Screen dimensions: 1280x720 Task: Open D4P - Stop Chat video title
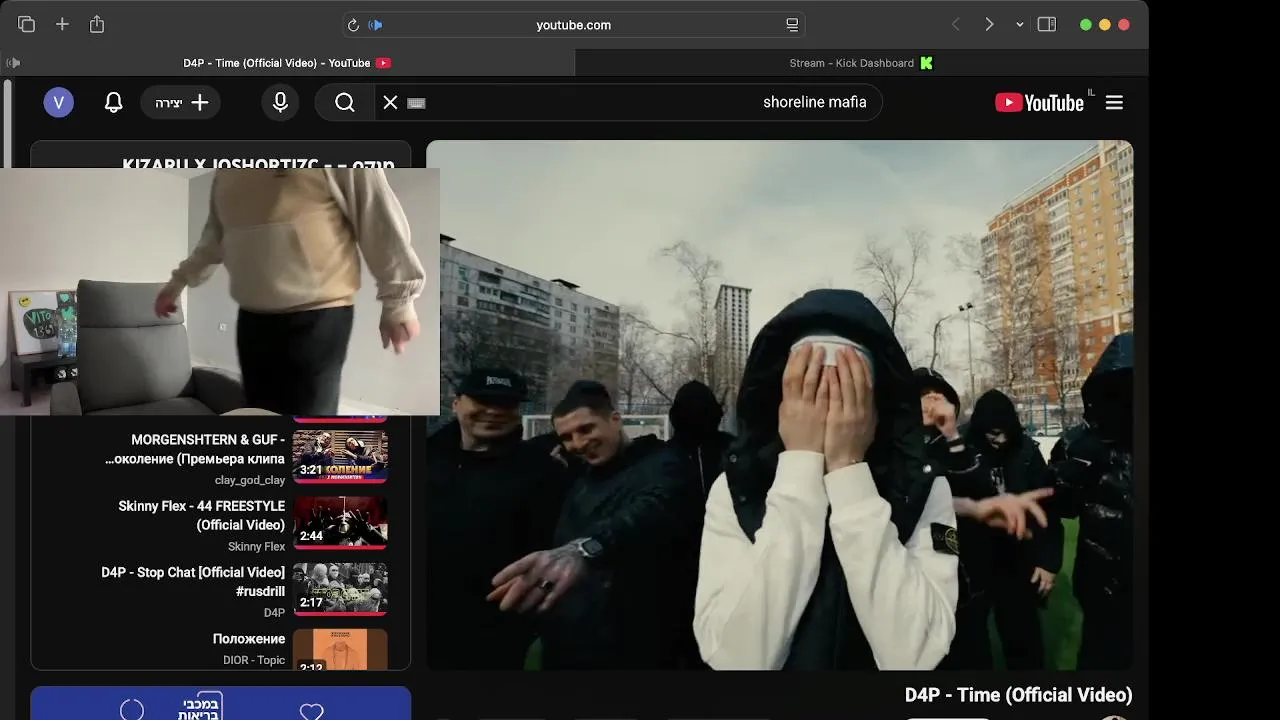tap(193, 581)
